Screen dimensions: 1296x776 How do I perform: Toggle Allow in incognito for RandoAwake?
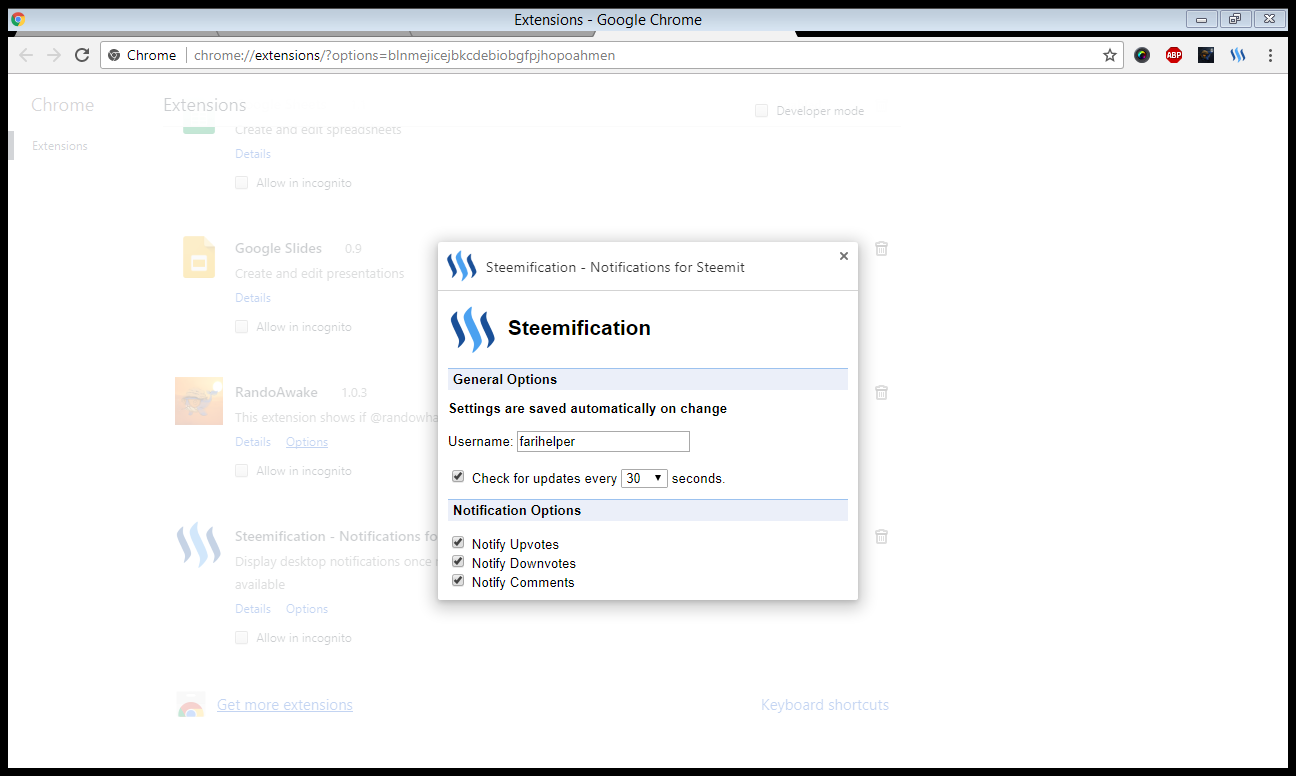click(242, 471)
